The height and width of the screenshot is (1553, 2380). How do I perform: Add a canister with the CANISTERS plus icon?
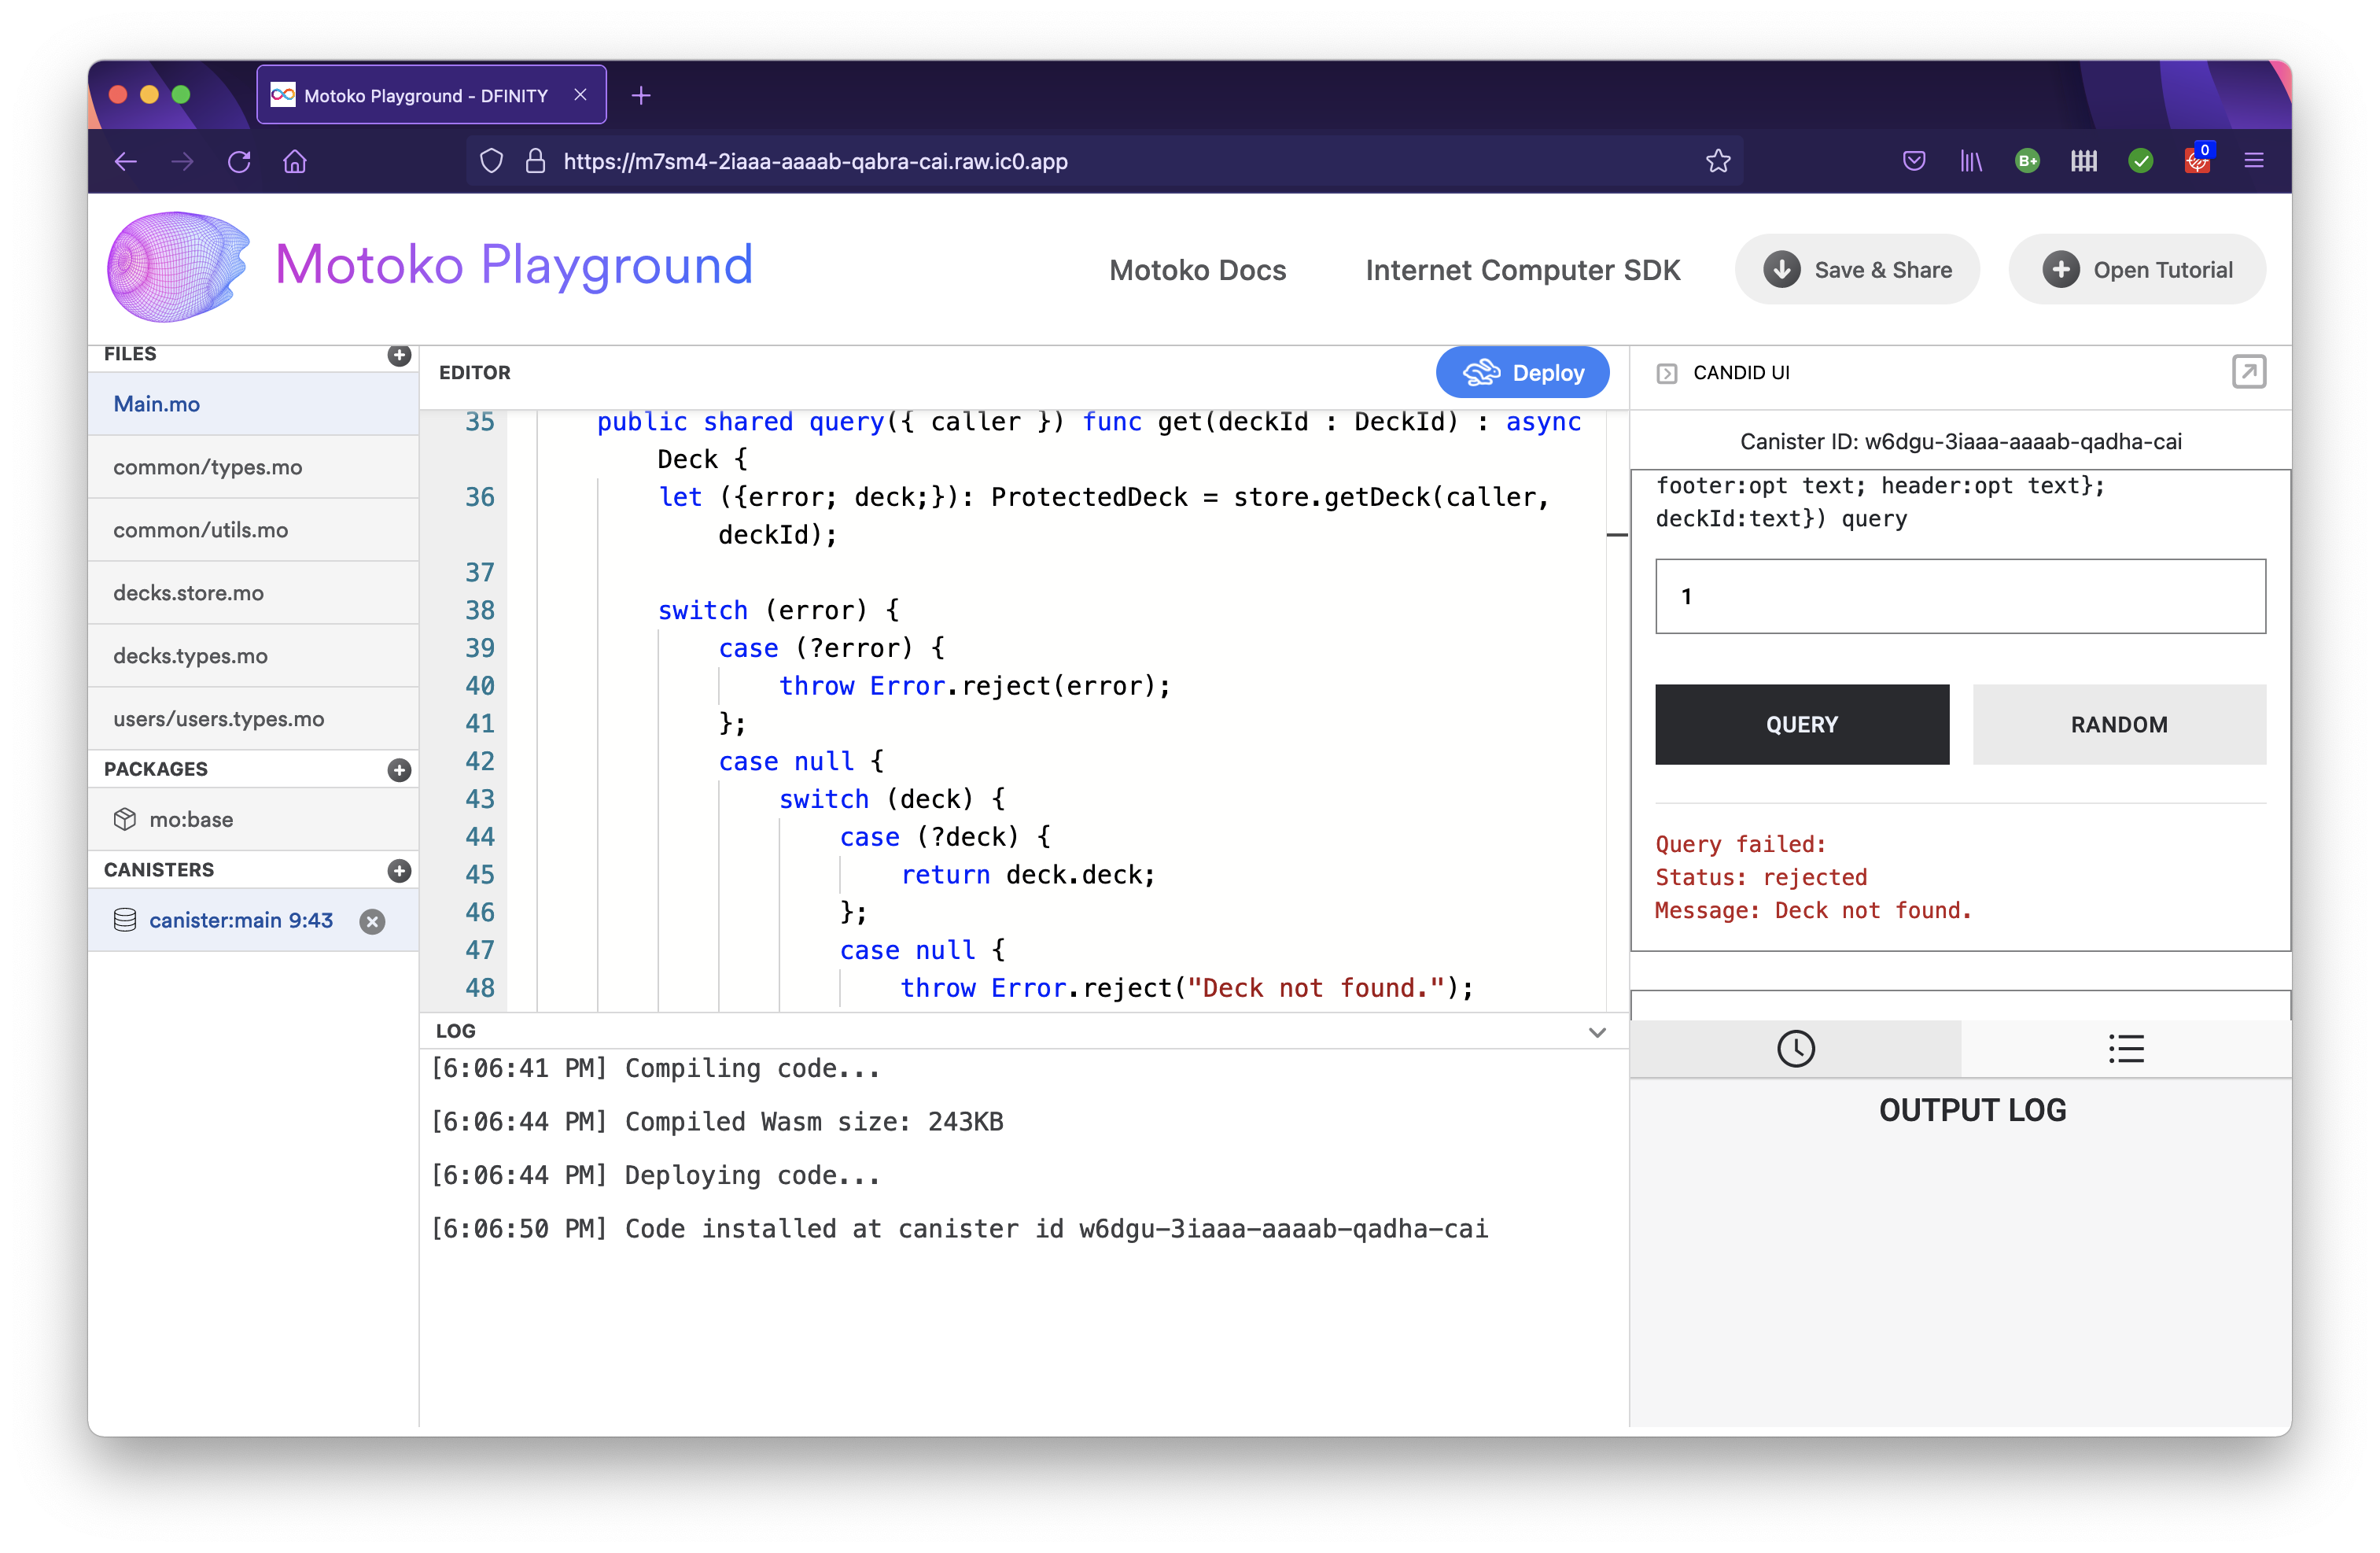(x=398, y=870)
